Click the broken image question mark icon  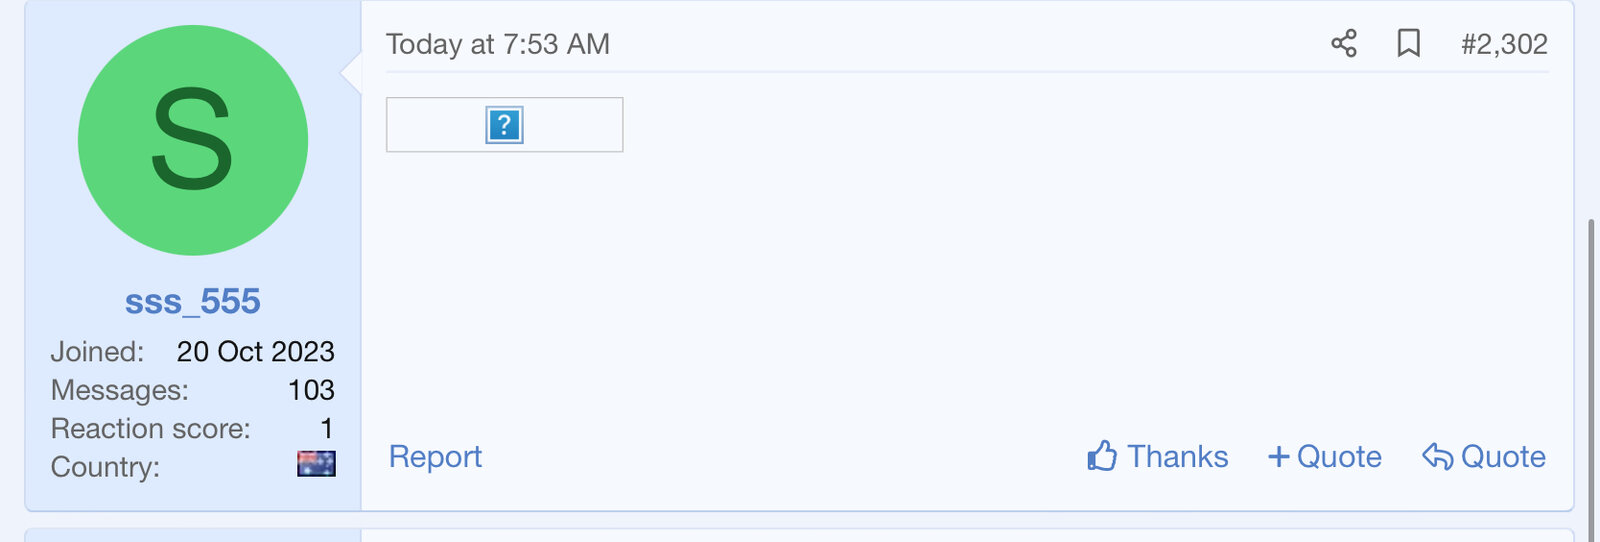(x=504, y=125)
